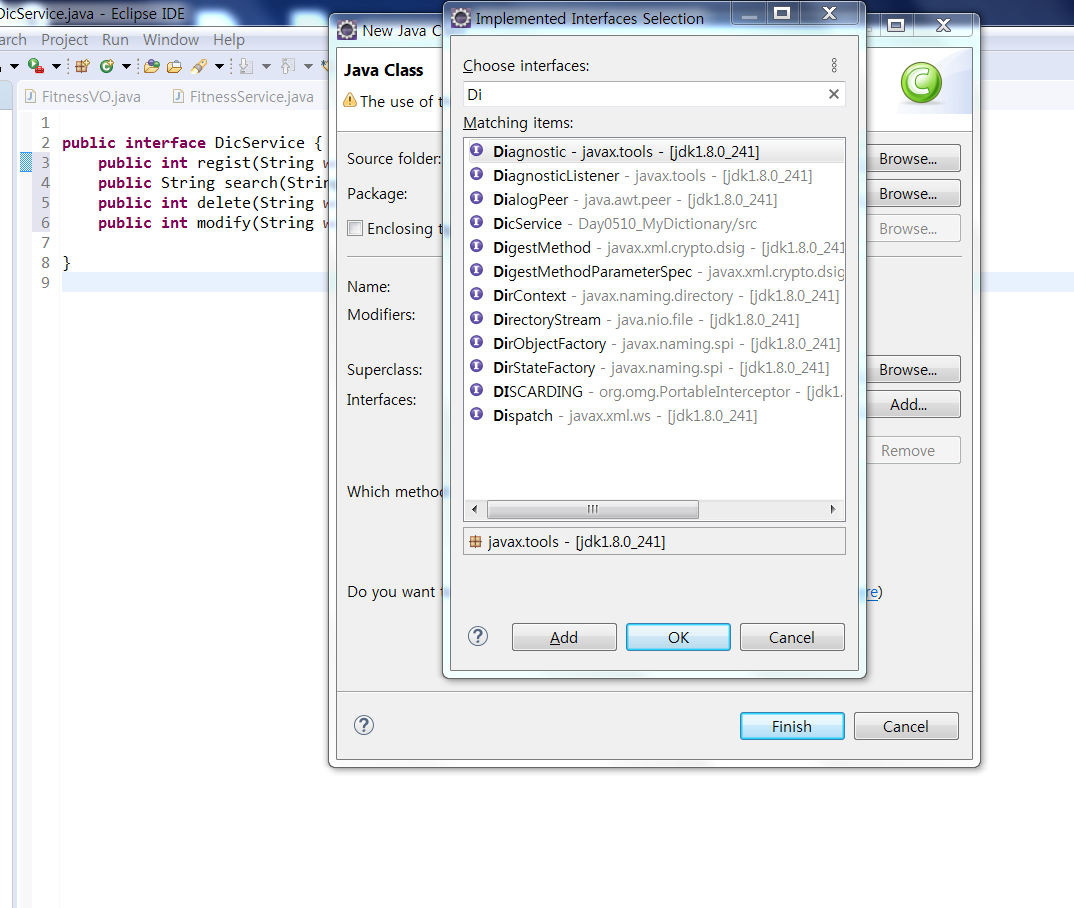Toggle the Enclosing type checkbox

(355, 228)
